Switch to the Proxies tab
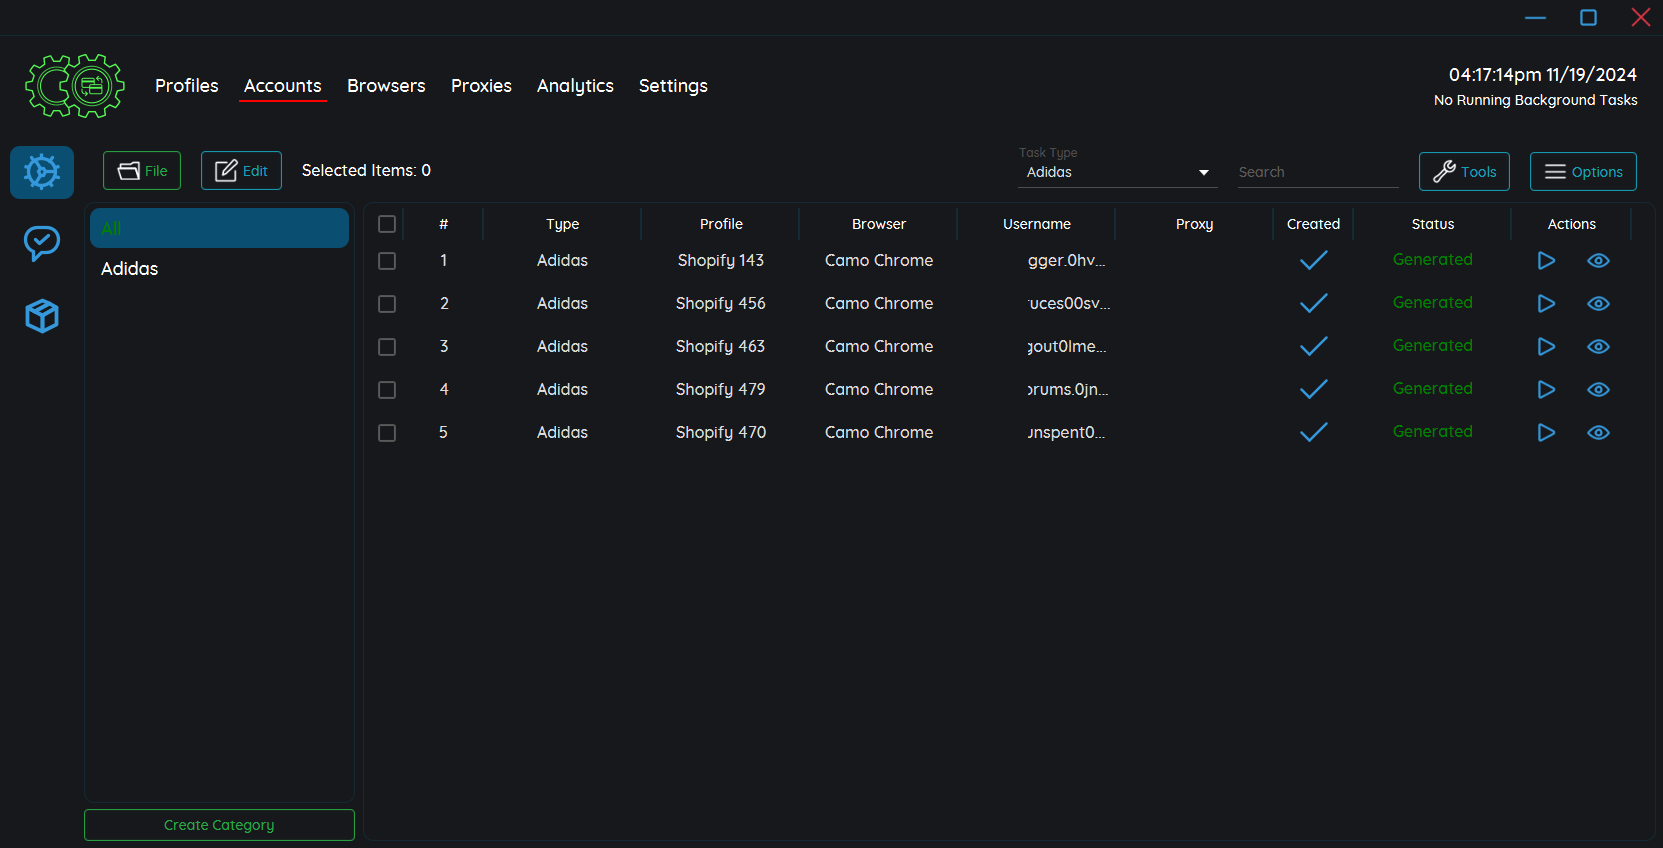Screen dimensions: 1663x848 pos(481,86)
